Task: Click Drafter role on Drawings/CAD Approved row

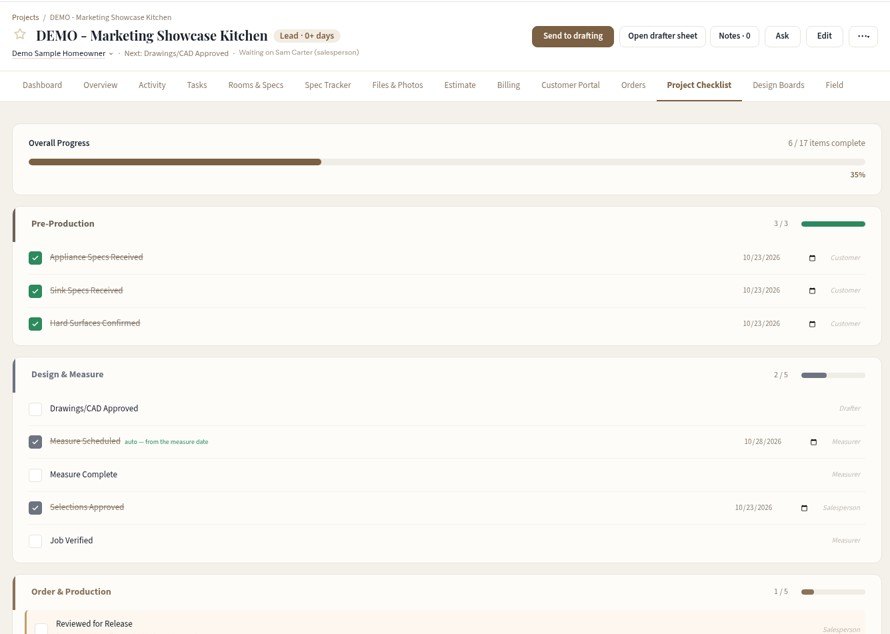Action: pos(850,409)
